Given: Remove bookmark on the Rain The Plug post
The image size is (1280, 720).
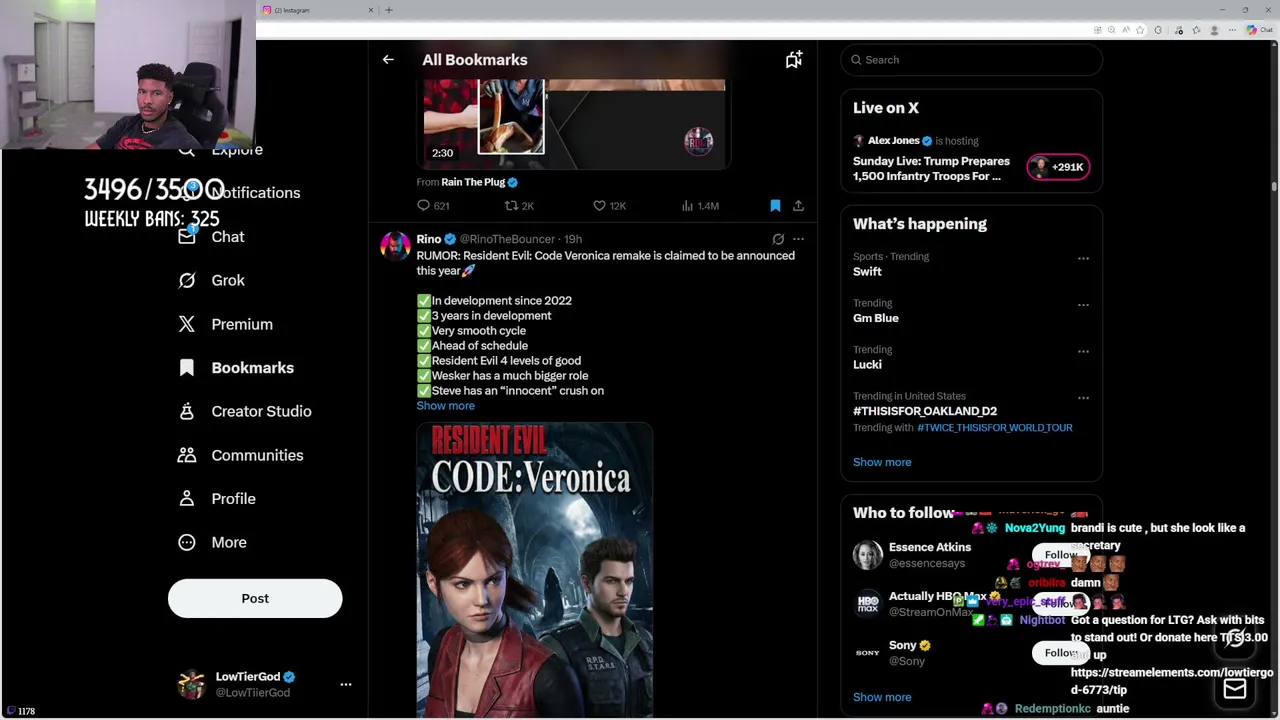Looking at the screenshot, I should click(775, 206).
